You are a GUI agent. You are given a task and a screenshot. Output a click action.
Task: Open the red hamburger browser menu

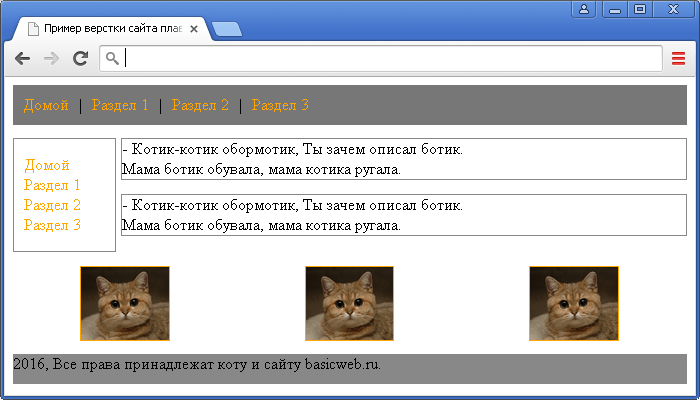[x=678, y=59]
